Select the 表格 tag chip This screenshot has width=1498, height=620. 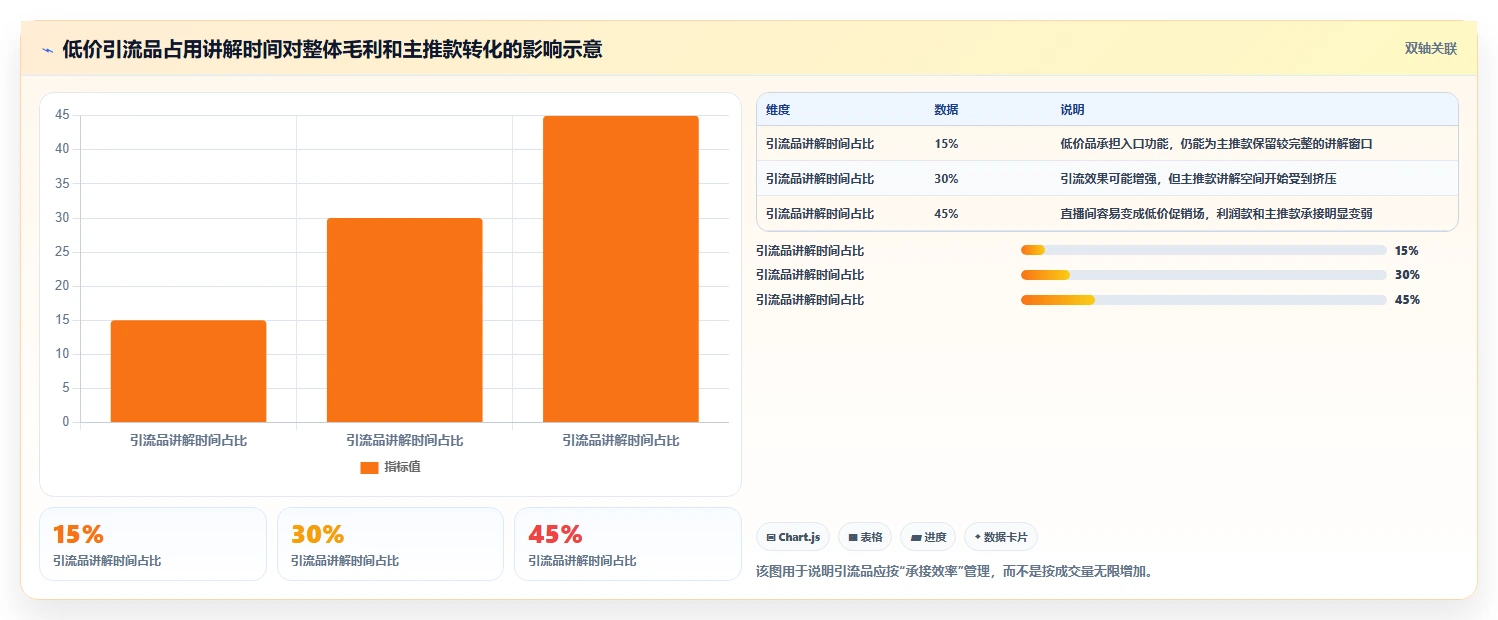865,537
